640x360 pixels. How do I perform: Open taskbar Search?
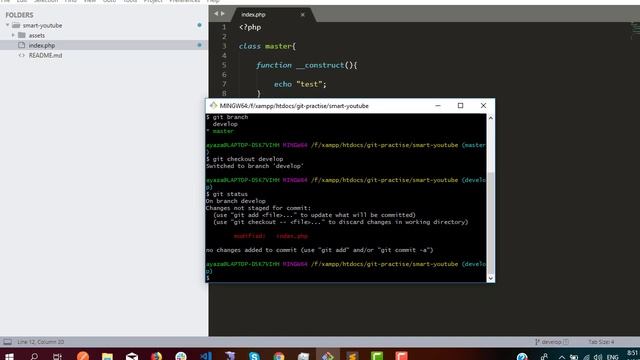click(34, 357)
